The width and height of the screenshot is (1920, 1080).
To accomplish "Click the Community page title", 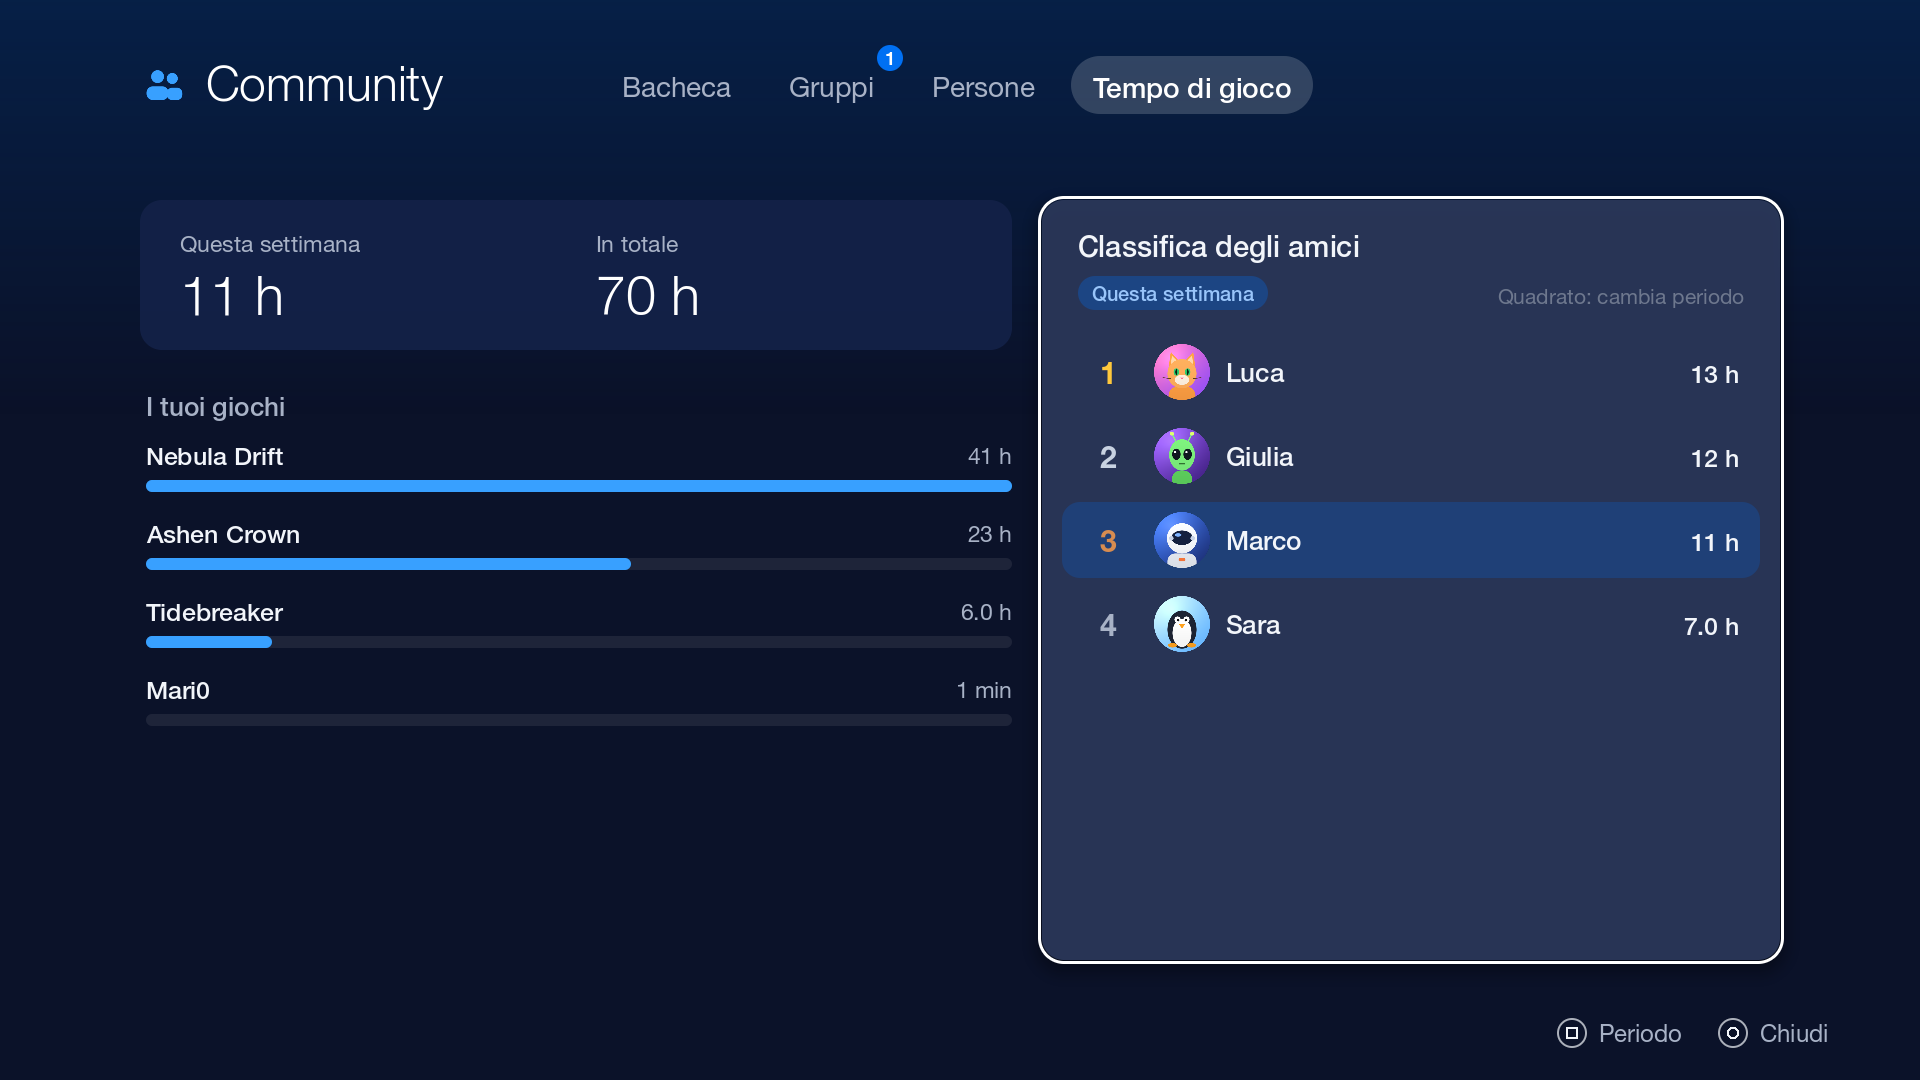I will 324,85.
